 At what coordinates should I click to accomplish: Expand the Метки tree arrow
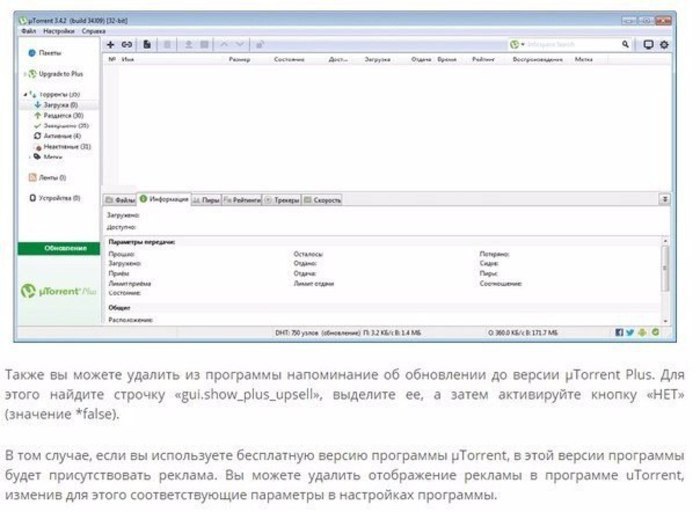point(29,157)
